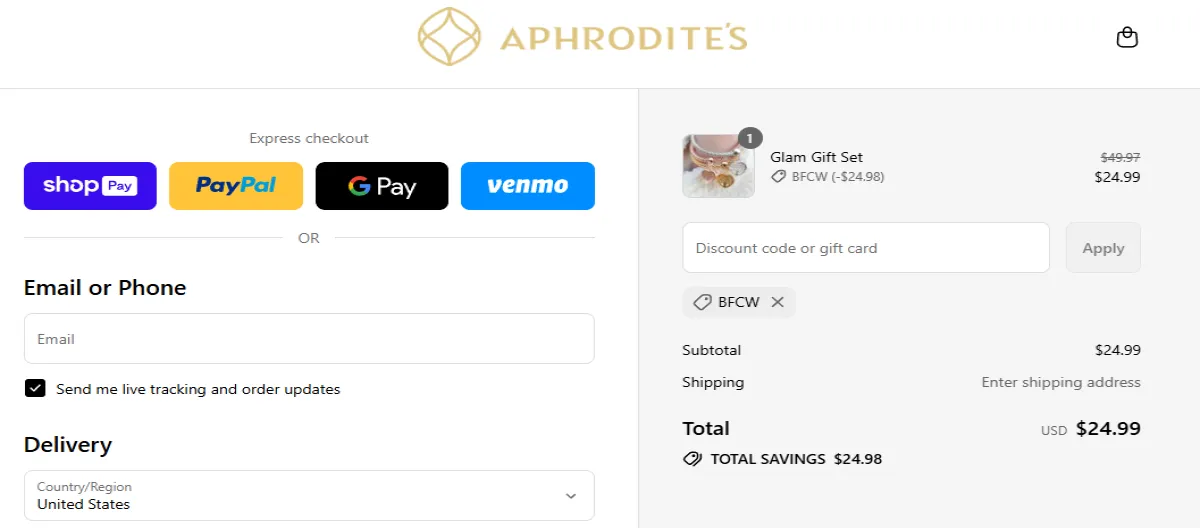Image resolution: width=1200 pixels, height=528 pixels.
Task: Click the Email input field
Action: (309, 339)
